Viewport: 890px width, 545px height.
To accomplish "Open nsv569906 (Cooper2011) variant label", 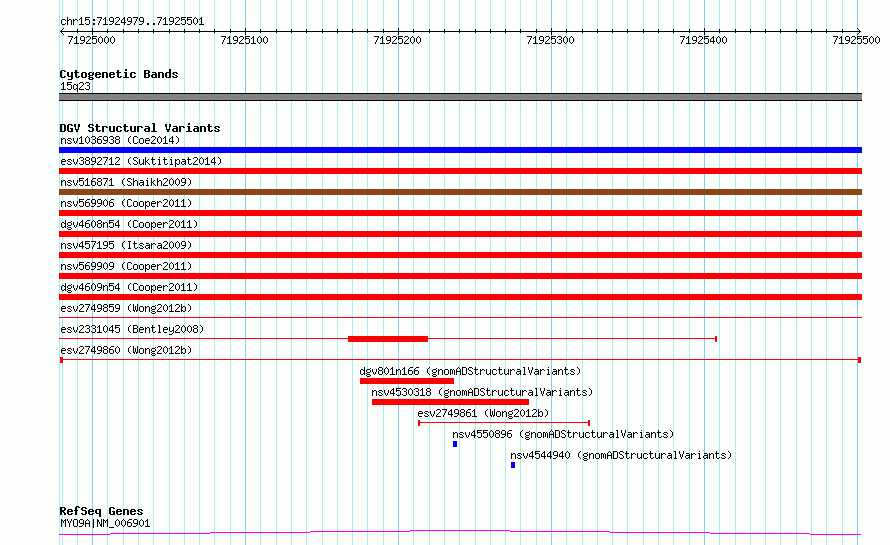I will click(126, 203).
